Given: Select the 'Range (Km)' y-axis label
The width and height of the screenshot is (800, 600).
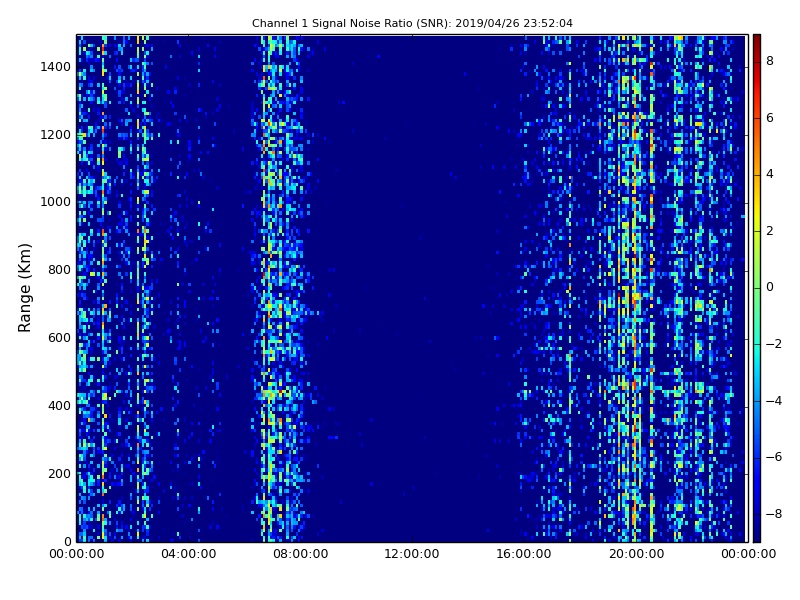Looking at the screenshot, I should (x=24, y=288).
